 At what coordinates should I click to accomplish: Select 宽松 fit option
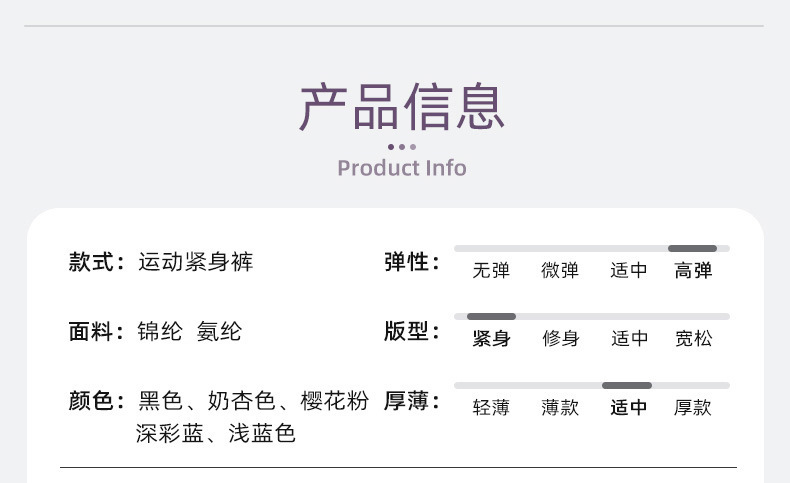click(694, 338)
